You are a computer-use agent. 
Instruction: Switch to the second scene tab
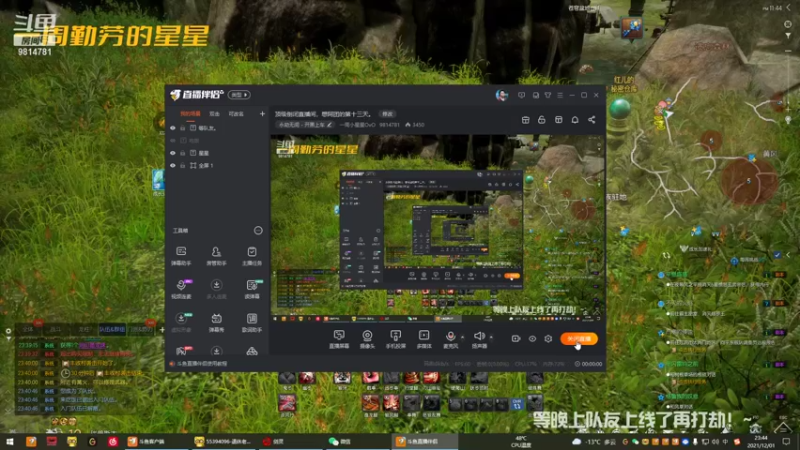click(x=214, y=114)
